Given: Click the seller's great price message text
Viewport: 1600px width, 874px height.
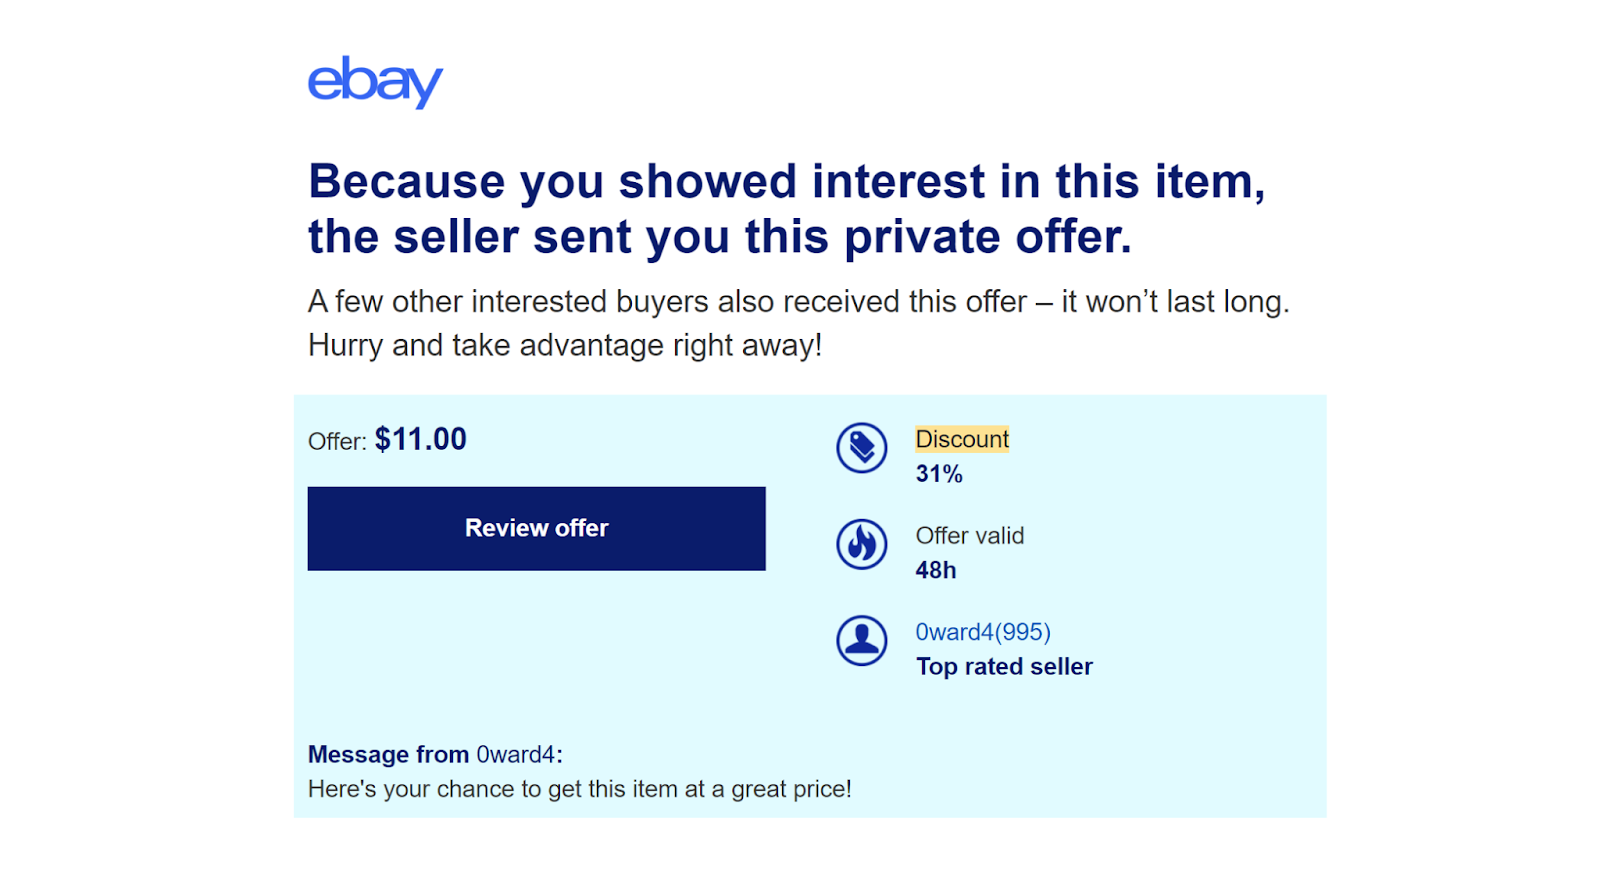Looking at the screenshot, I should coord(580,789).
